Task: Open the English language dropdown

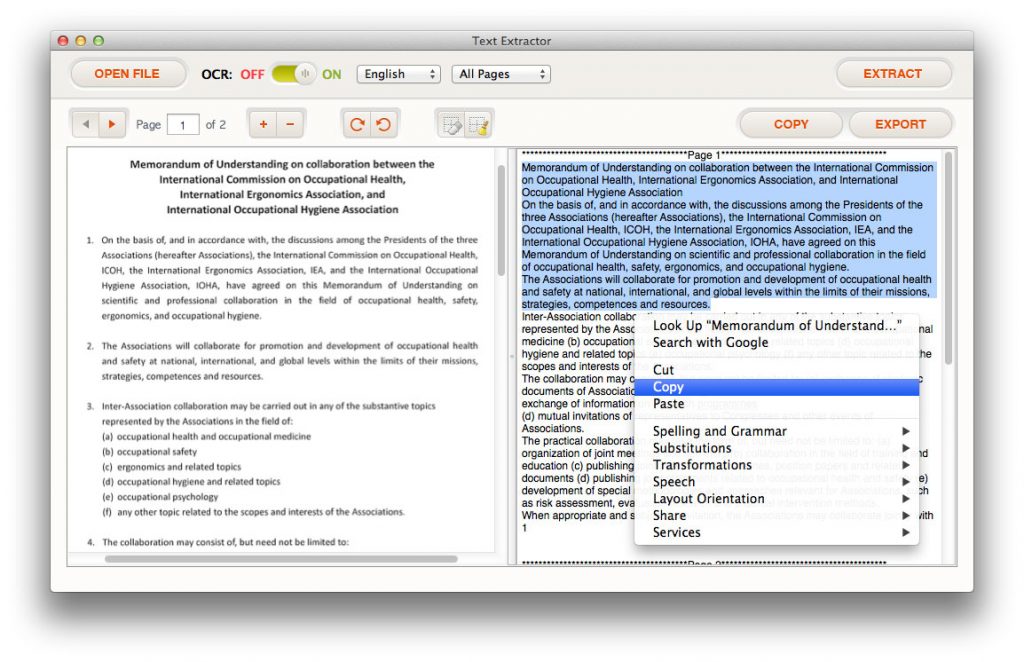Action: coord(398,74)
